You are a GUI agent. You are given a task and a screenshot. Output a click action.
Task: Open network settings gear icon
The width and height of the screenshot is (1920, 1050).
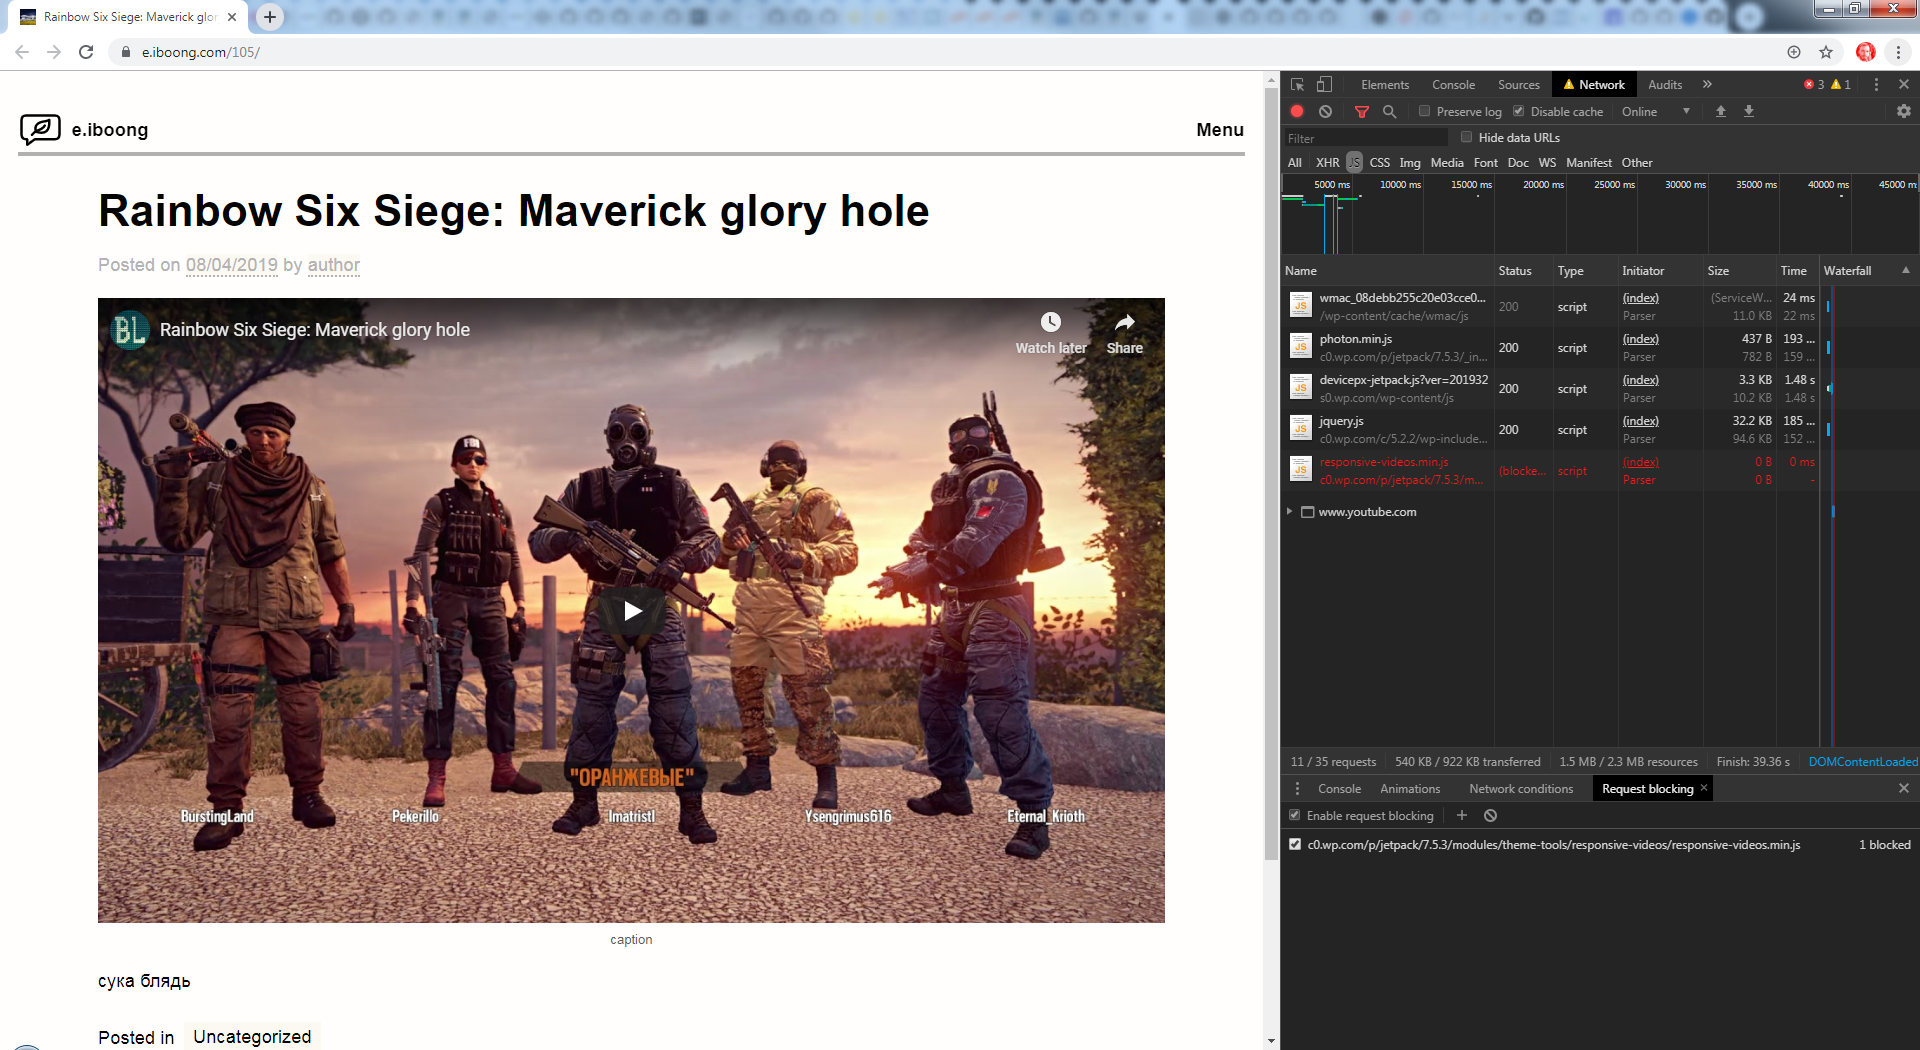click(1903, 111)
